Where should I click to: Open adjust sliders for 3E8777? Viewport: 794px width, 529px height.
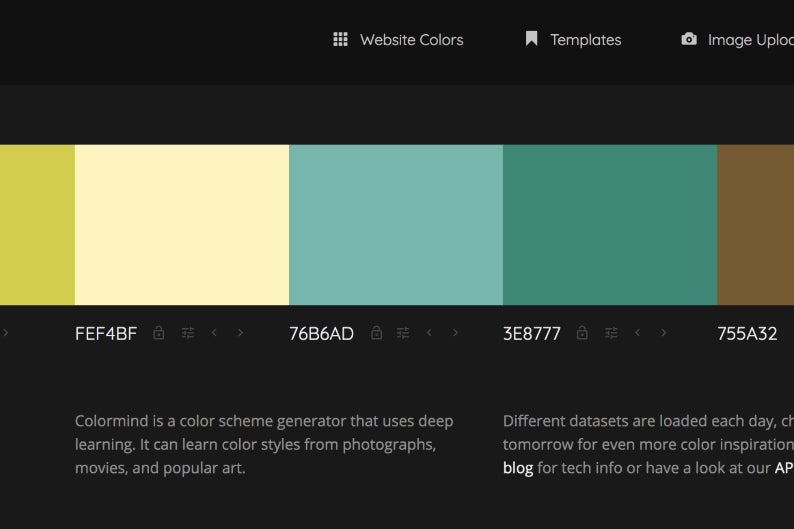pos(611,333)
